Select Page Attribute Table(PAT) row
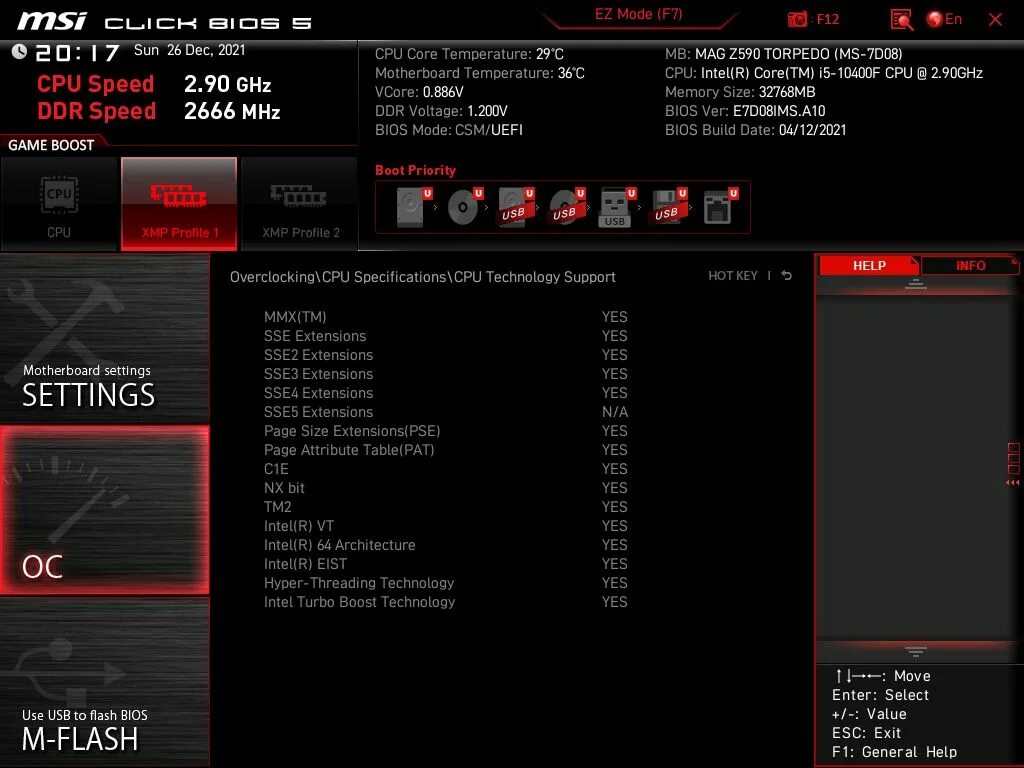The image size is (1024, 768). point(445,449)
